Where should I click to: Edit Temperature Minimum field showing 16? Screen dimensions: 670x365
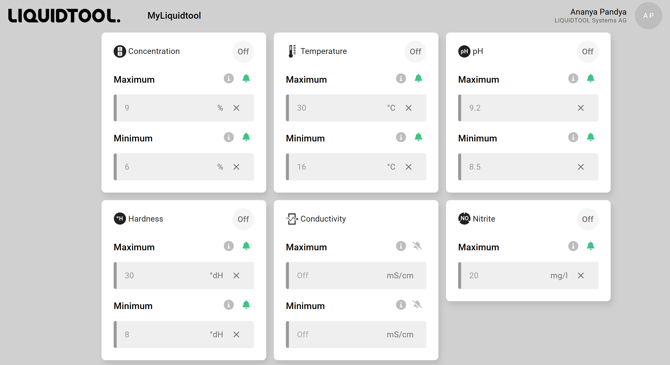(x=356, y=167)
